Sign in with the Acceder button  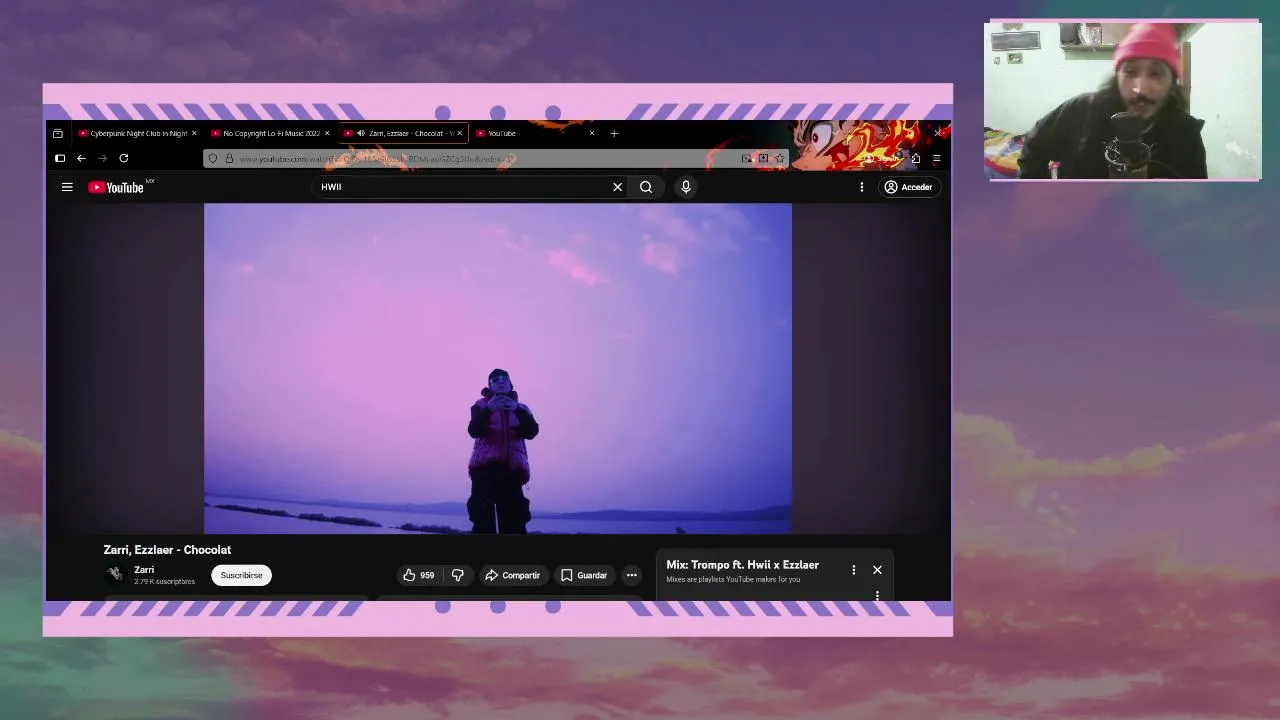908,187
